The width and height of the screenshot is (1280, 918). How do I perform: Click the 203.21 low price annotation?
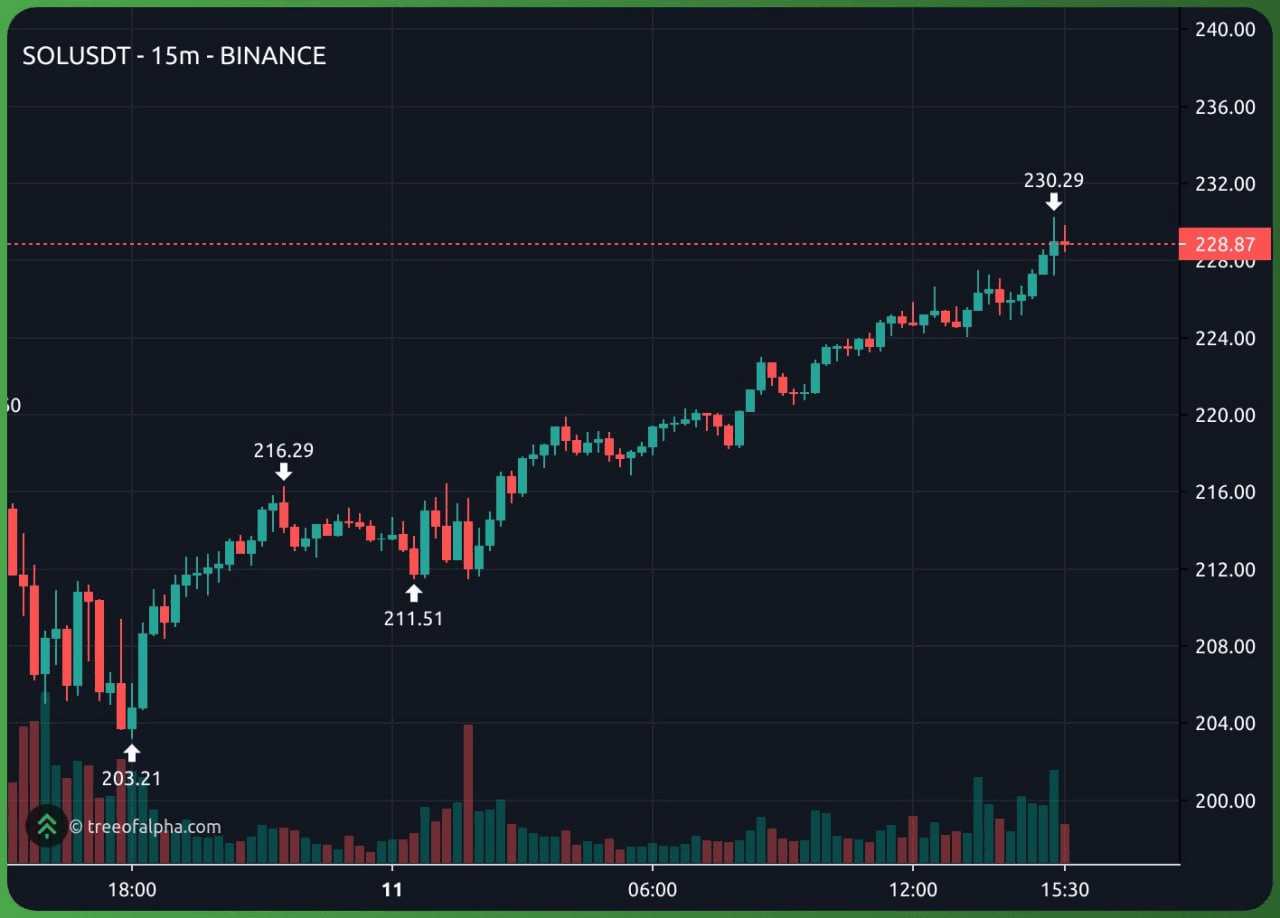click(131, 778)
